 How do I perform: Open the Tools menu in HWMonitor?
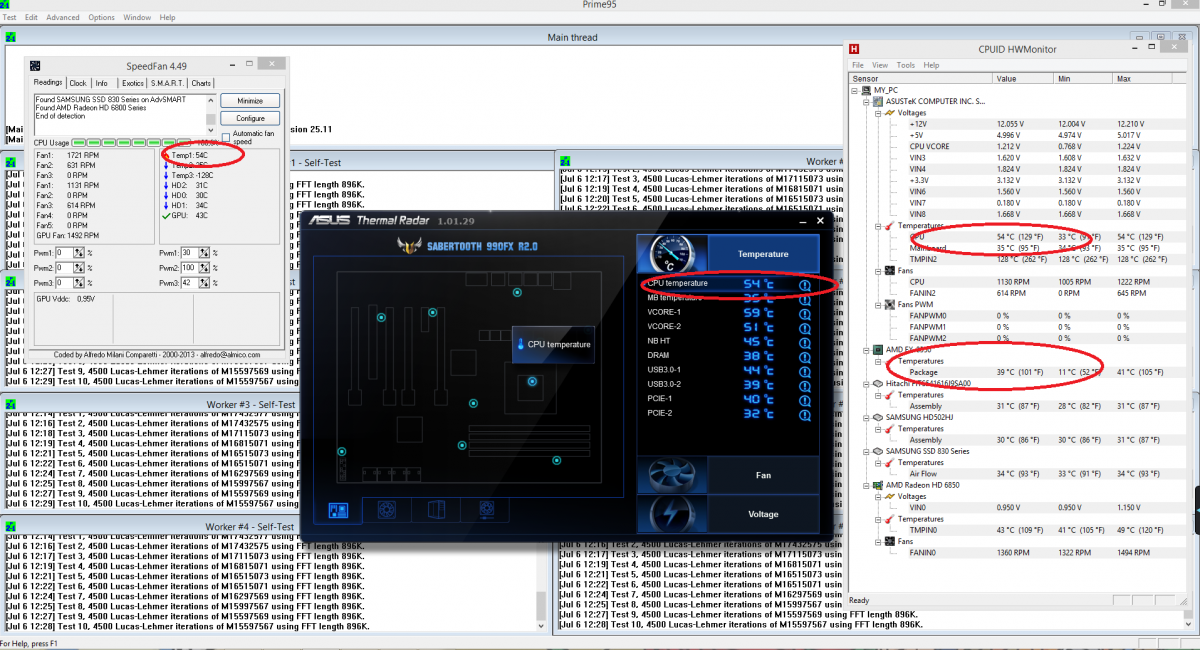coord(905,65)
